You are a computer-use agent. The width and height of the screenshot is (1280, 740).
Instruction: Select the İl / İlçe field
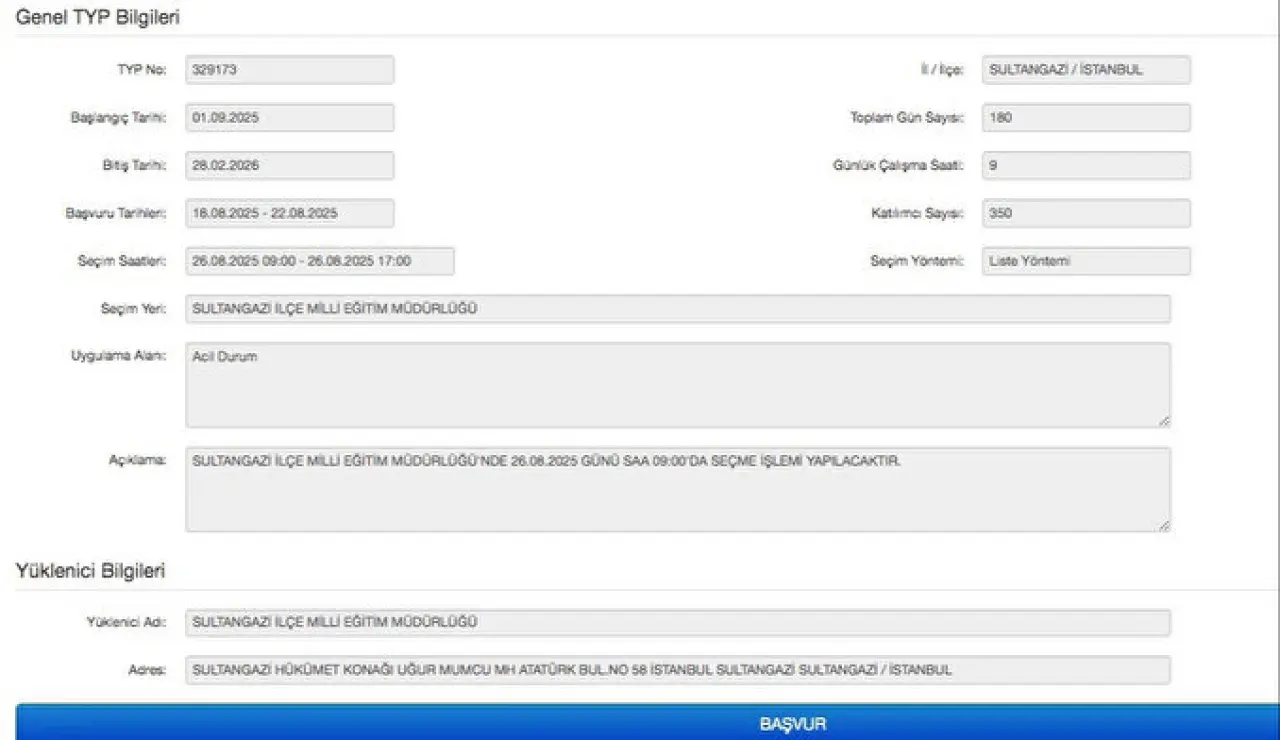click(1086, 70)
